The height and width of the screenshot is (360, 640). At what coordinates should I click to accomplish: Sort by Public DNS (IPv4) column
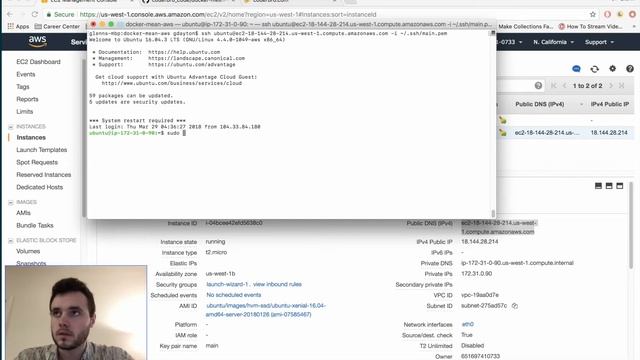point(539,104)
